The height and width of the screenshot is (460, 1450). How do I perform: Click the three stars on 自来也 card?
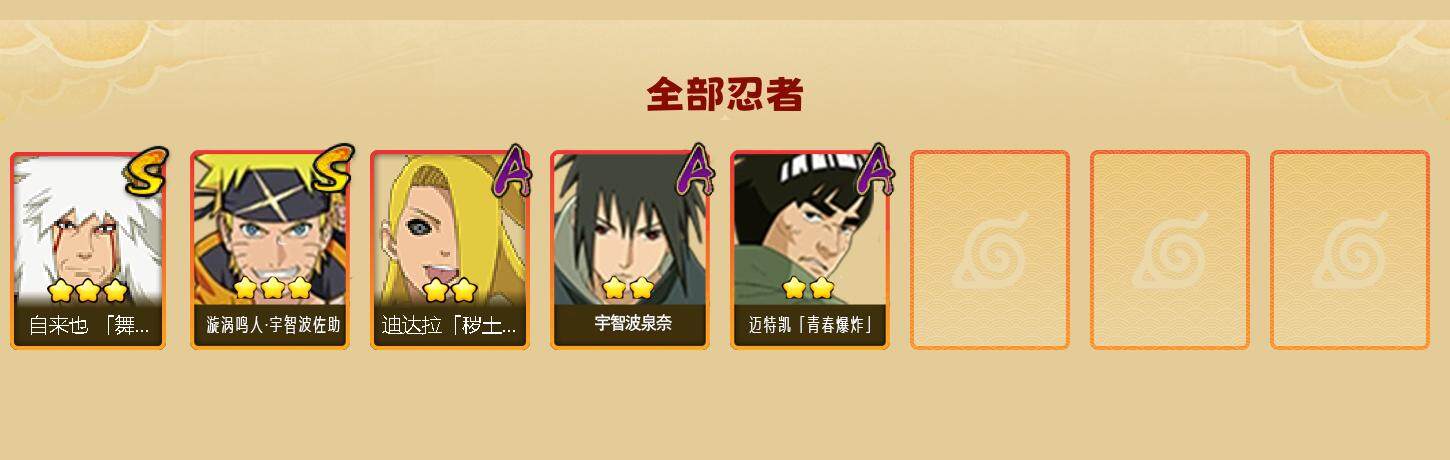(x=88, y=291)
